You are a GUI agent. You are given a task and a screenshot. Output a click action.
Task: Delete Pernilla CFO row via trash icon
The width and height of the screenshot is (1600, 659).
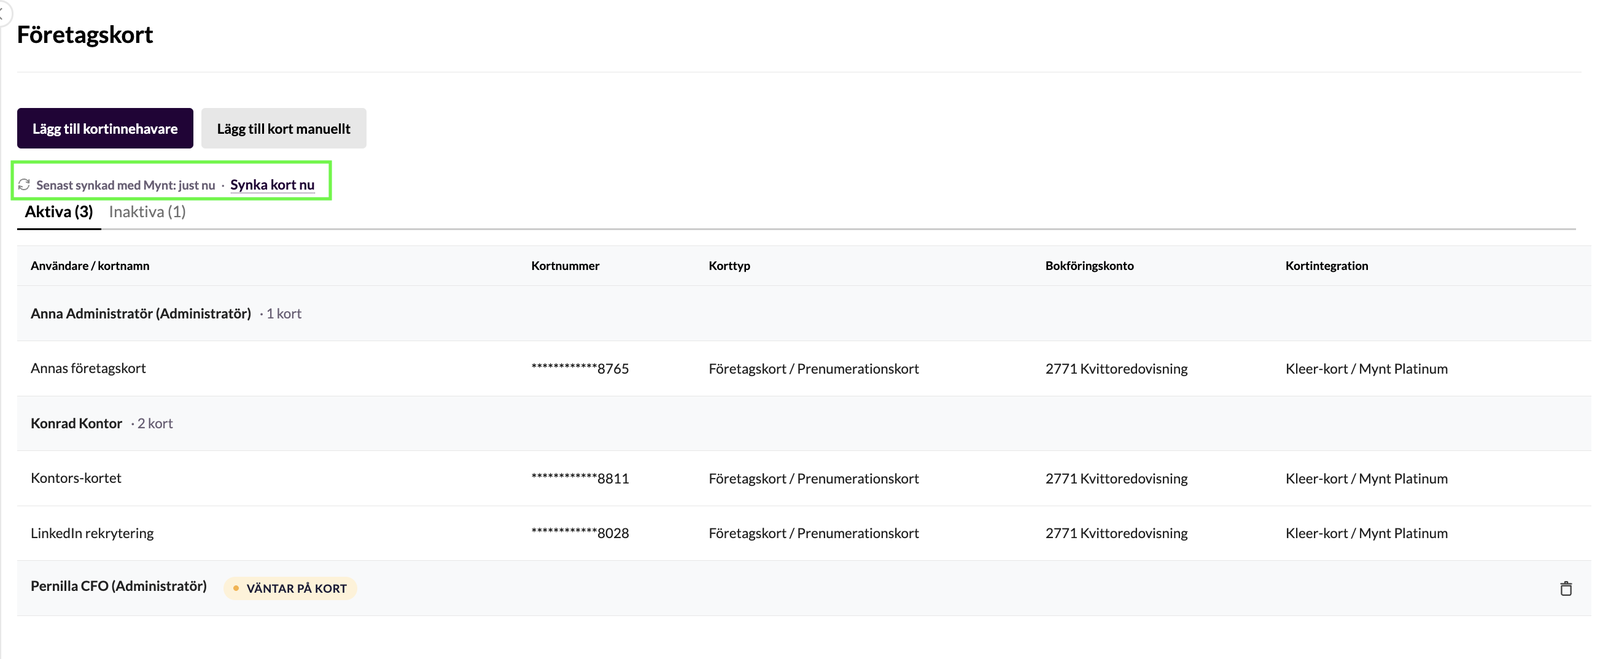tap(1566, 588)
